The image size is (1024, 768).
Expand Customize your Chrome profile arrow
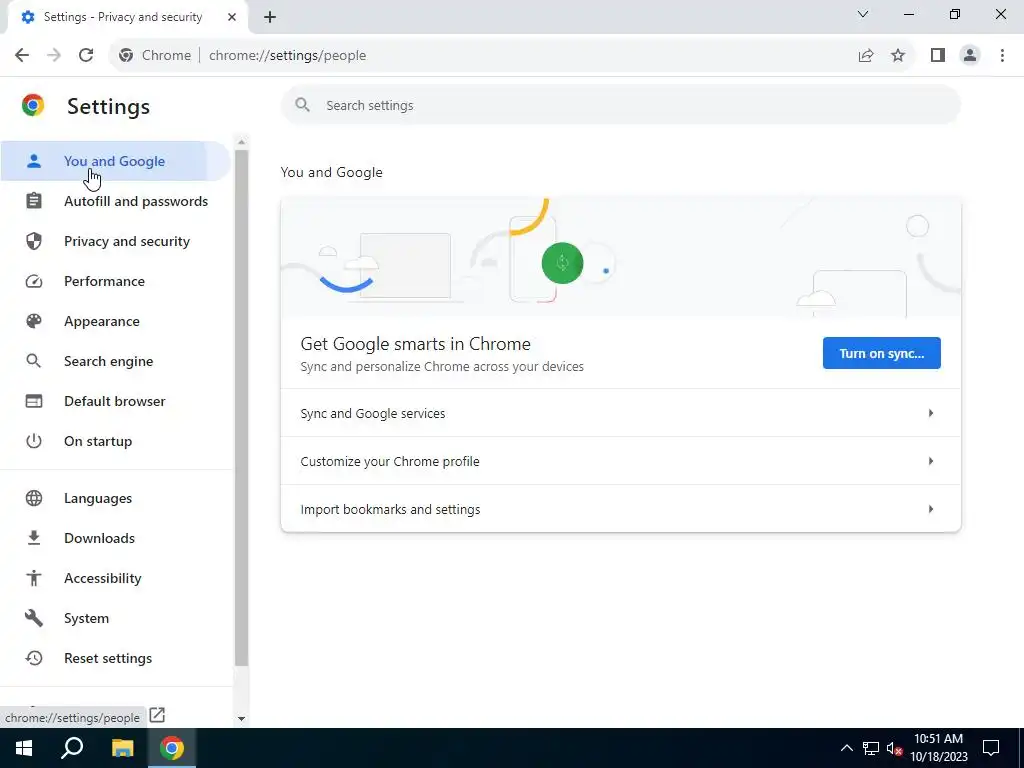[931, 461]
